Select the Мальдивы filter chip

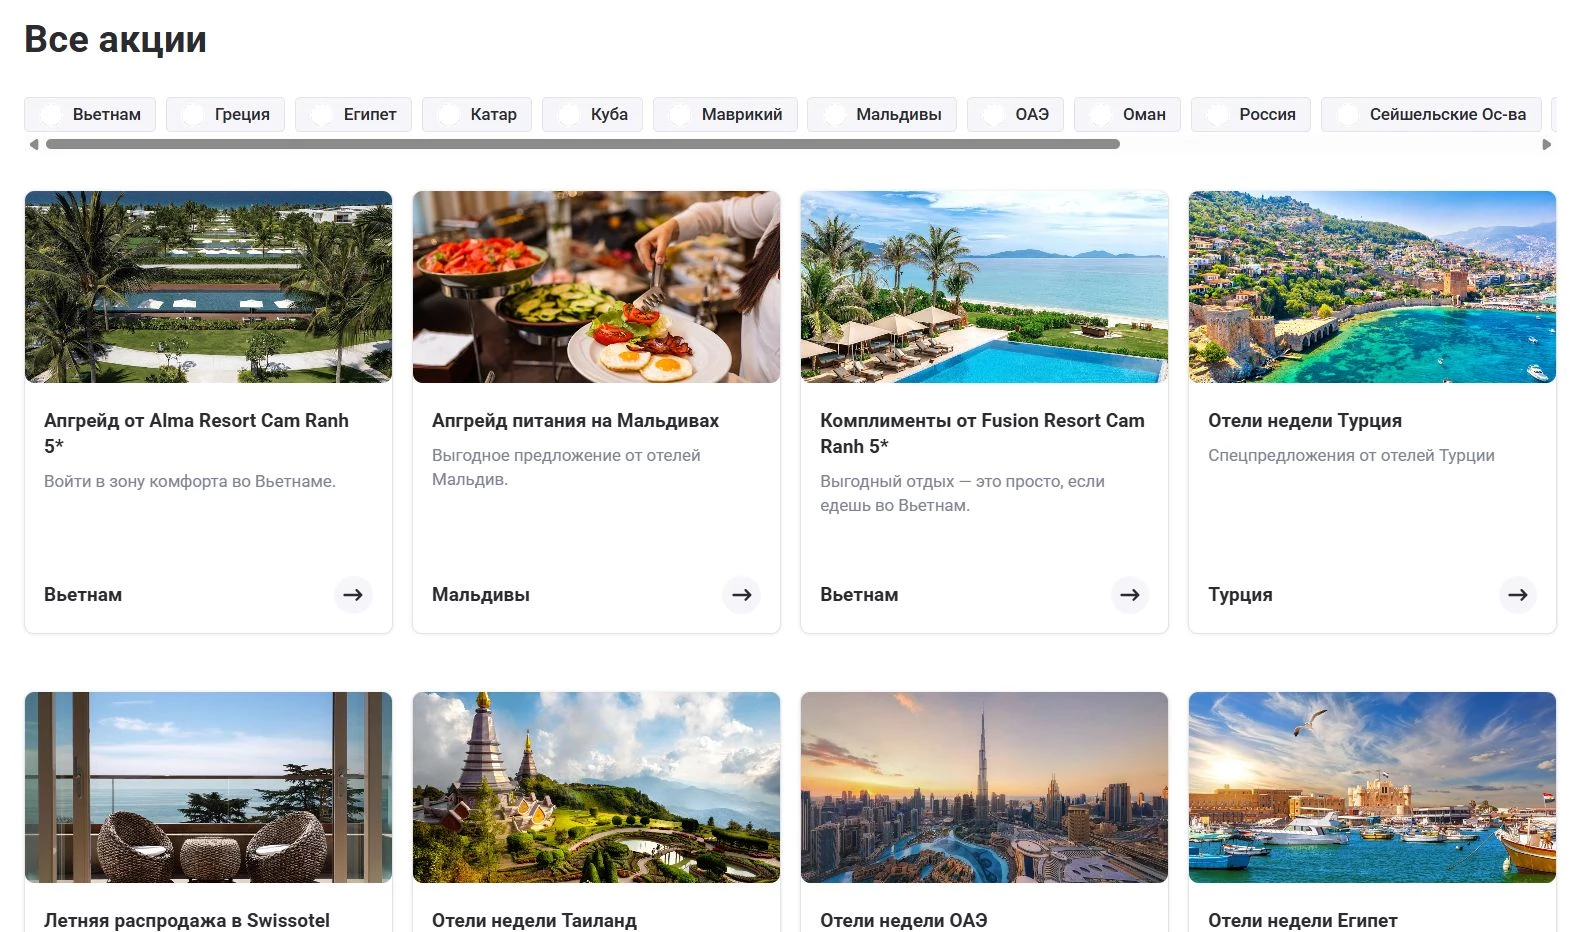pos(882,114)
